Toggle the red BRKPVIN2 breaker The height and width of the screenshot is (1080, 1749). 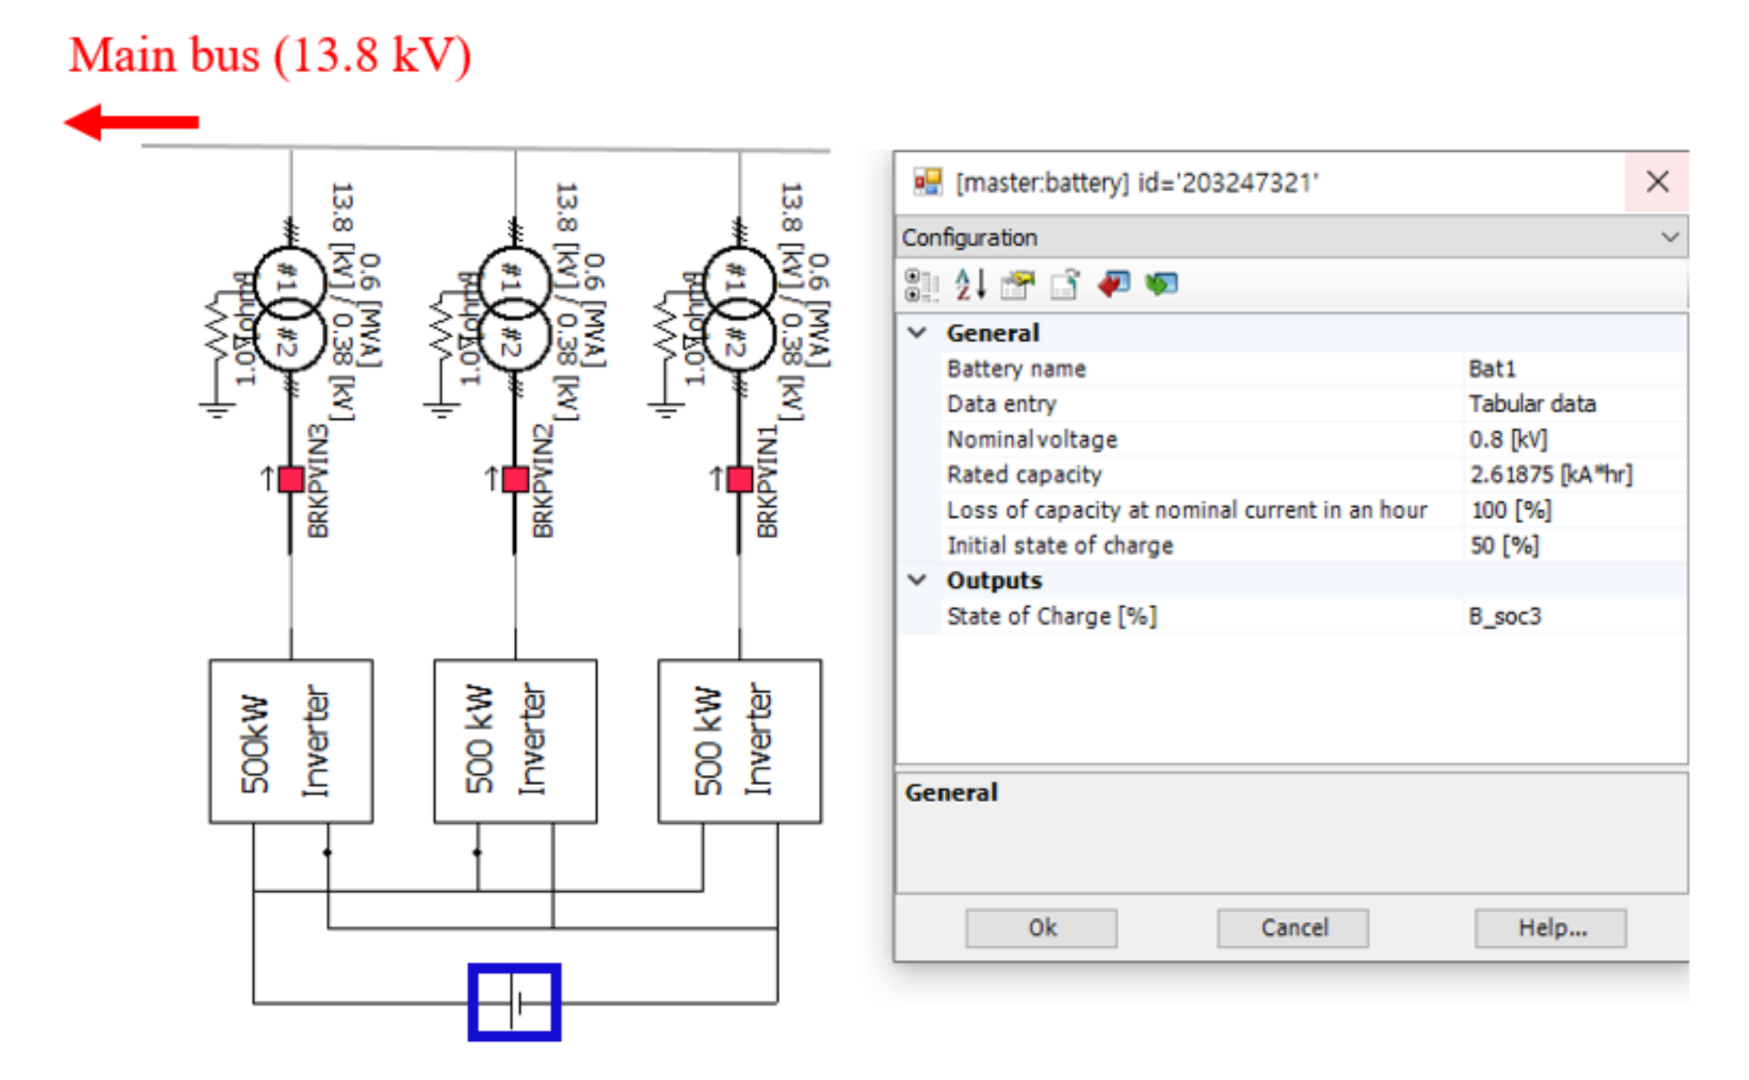(515, 479)
